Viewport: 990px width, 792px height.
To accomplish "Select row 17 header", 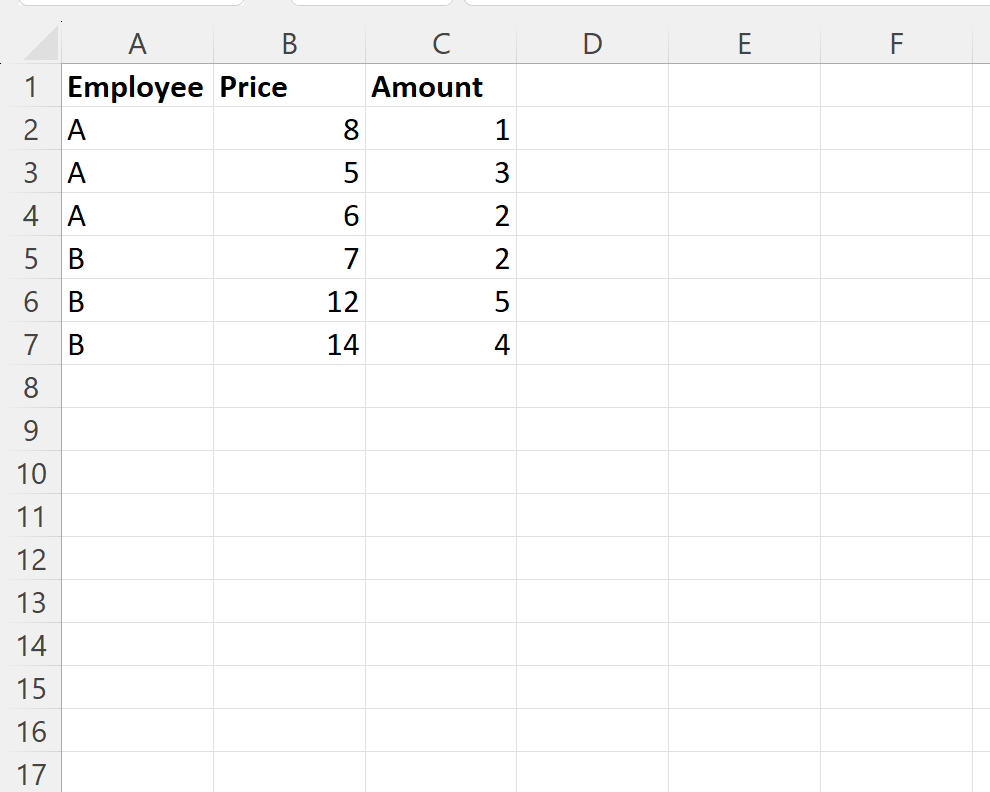I will [30, 773].
